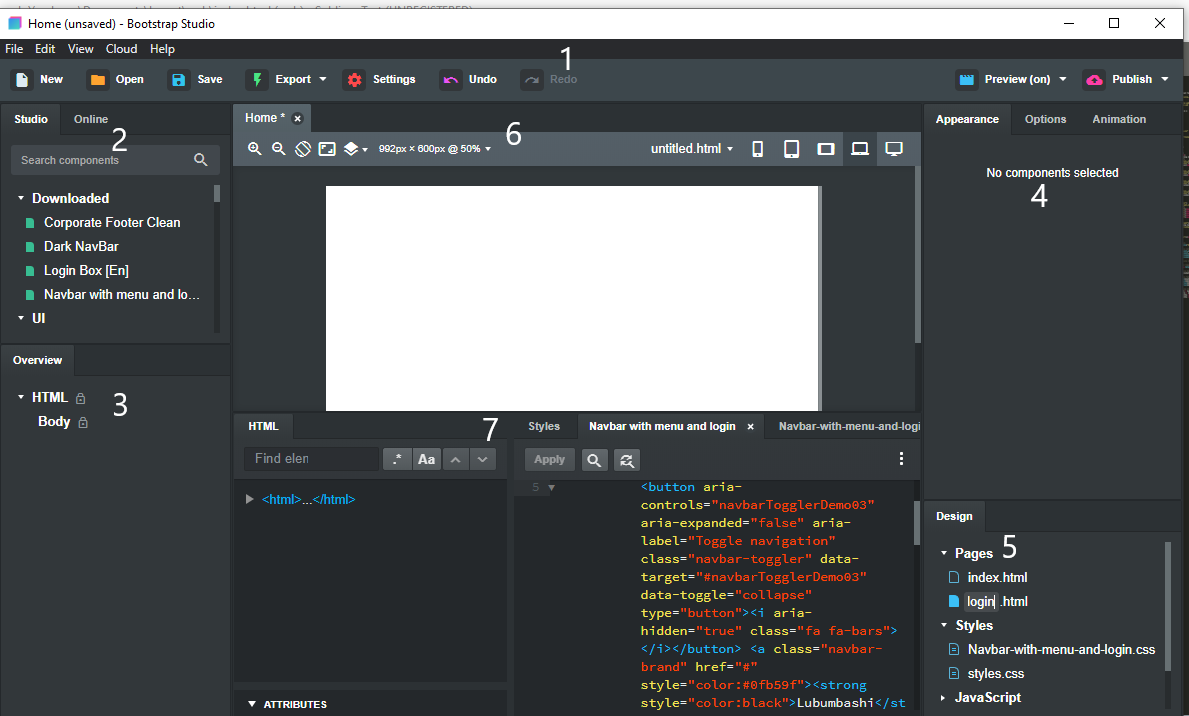Switch to the phone device preview size
This screenshot has height=716, width=1189.
(758, 149)
